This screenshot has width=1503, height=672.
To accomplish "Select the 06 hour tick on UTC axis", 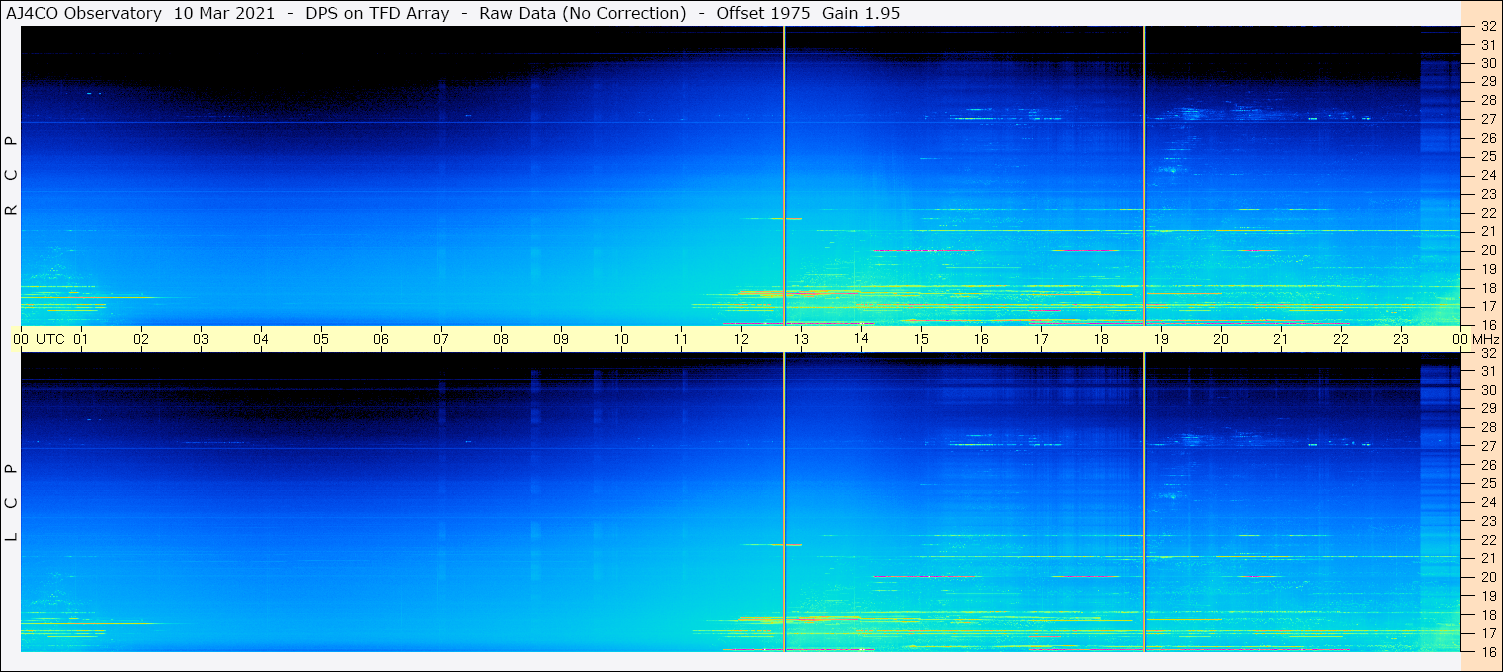I will (381, 339).
